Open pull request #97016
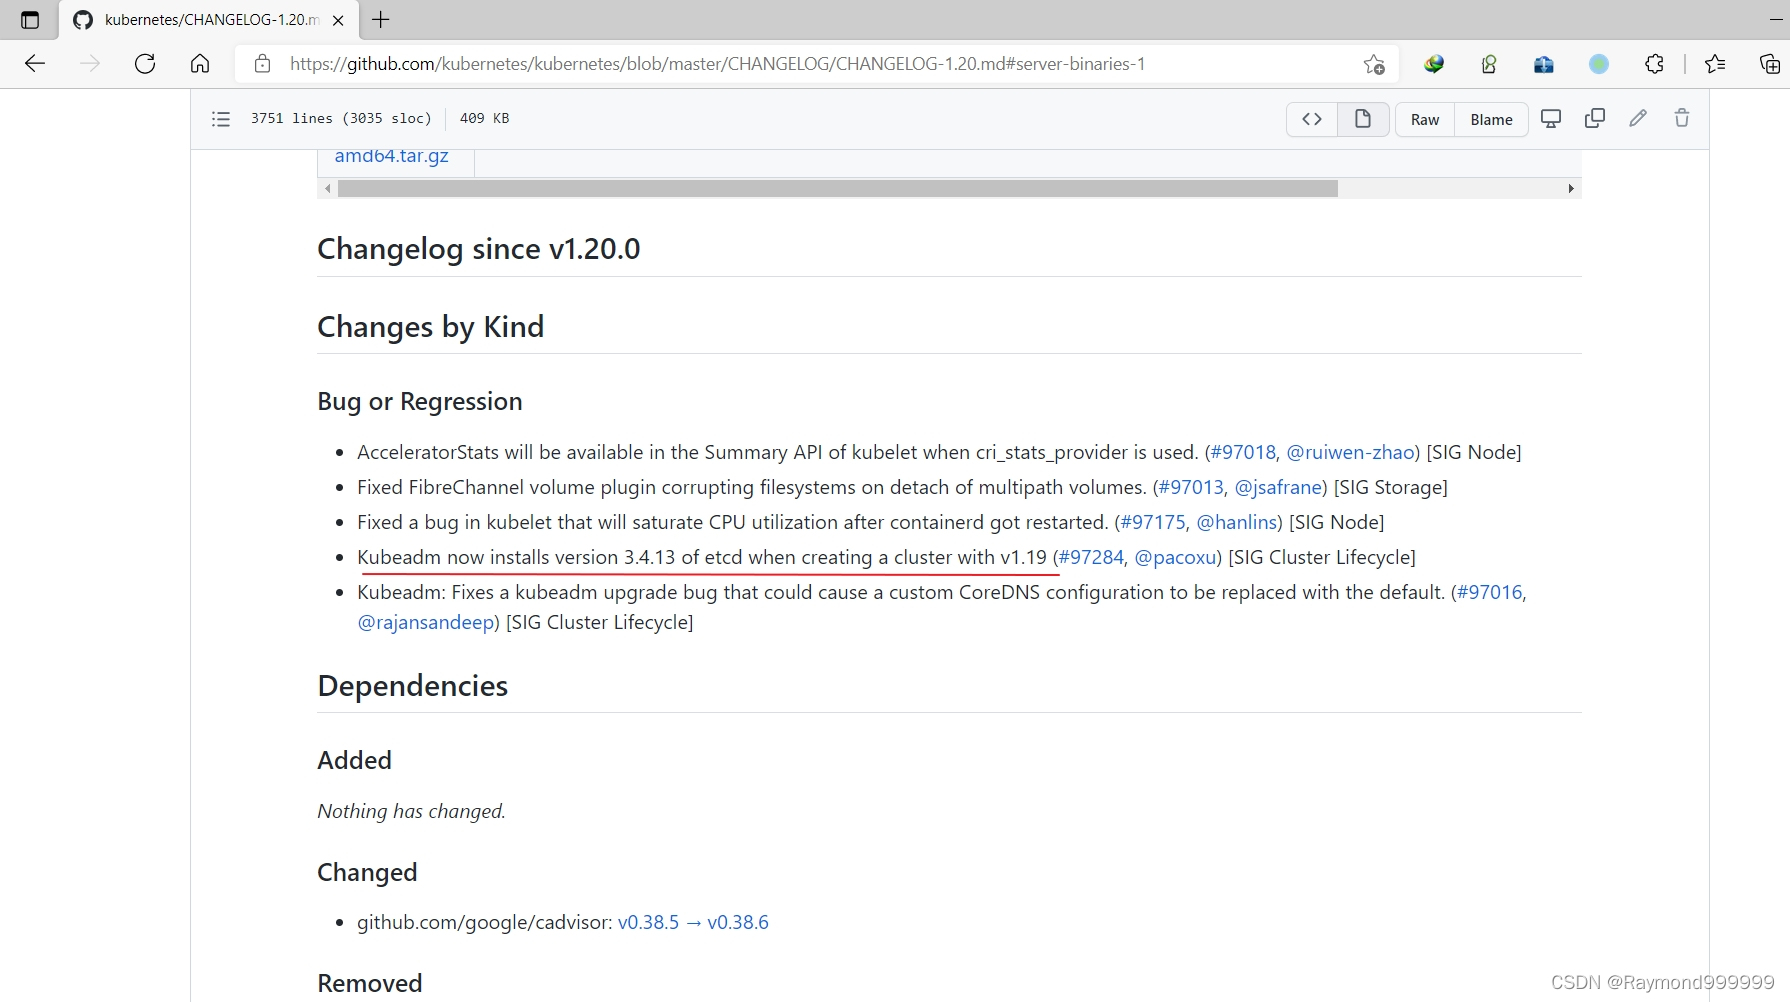The height and width of the screenshot is (1002, 1790). pos(1490,592)
